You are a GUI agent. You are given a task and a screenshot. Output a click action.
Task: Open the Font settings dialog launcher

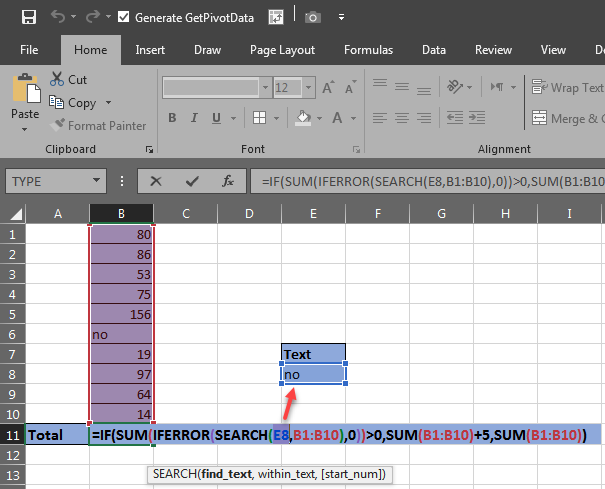(356, 150)
